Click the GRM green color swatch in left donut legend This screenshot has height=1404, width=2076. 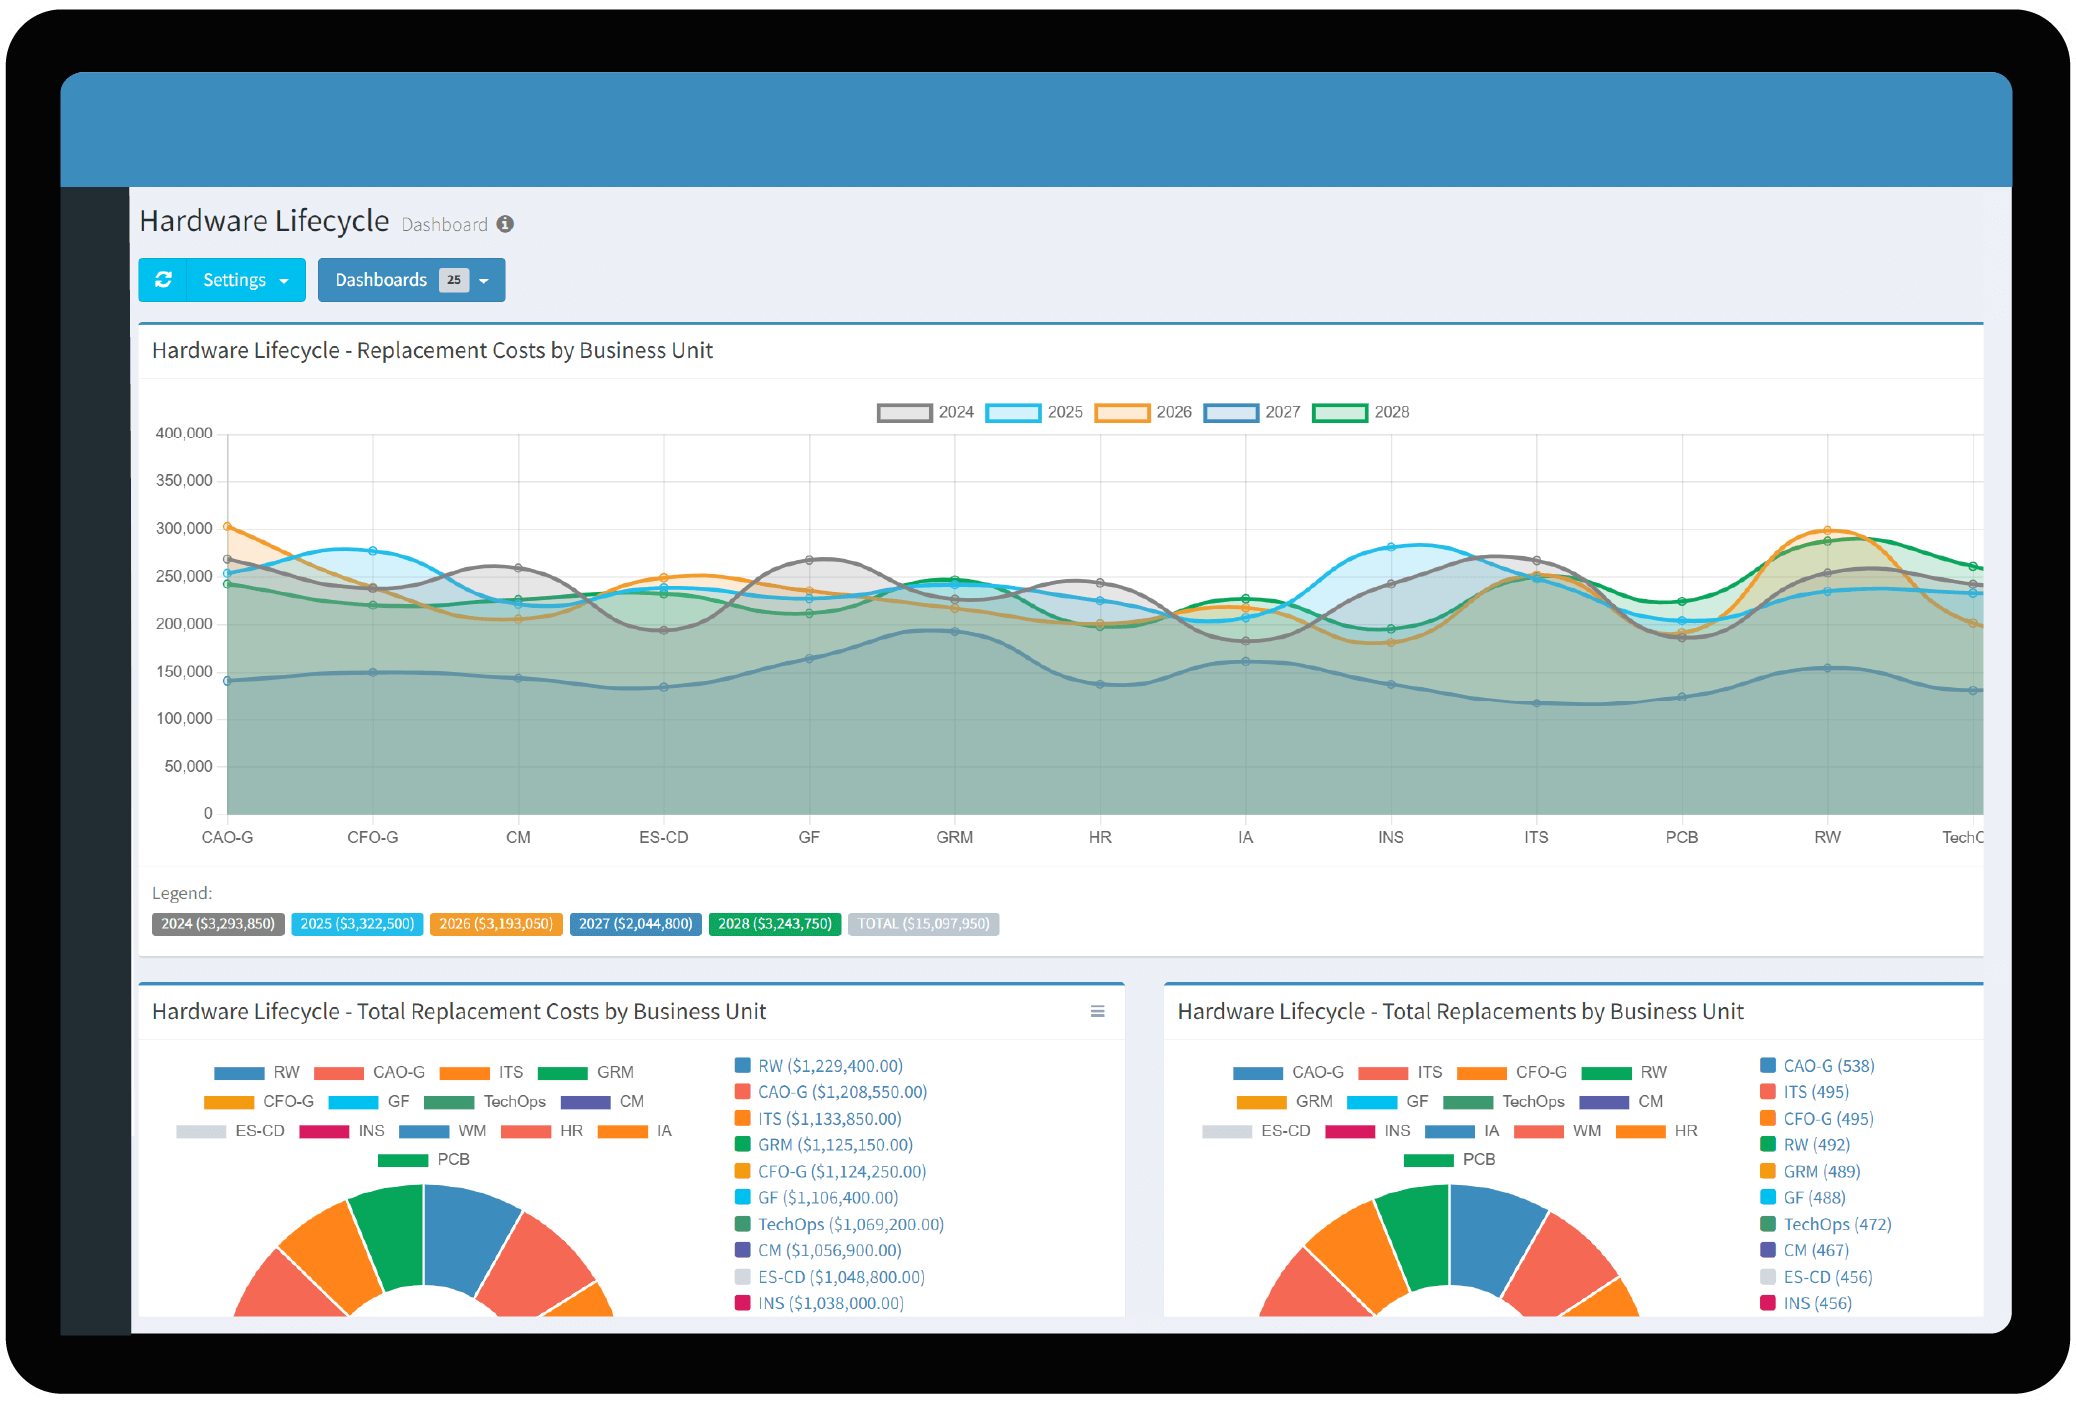coord(562,1071)
